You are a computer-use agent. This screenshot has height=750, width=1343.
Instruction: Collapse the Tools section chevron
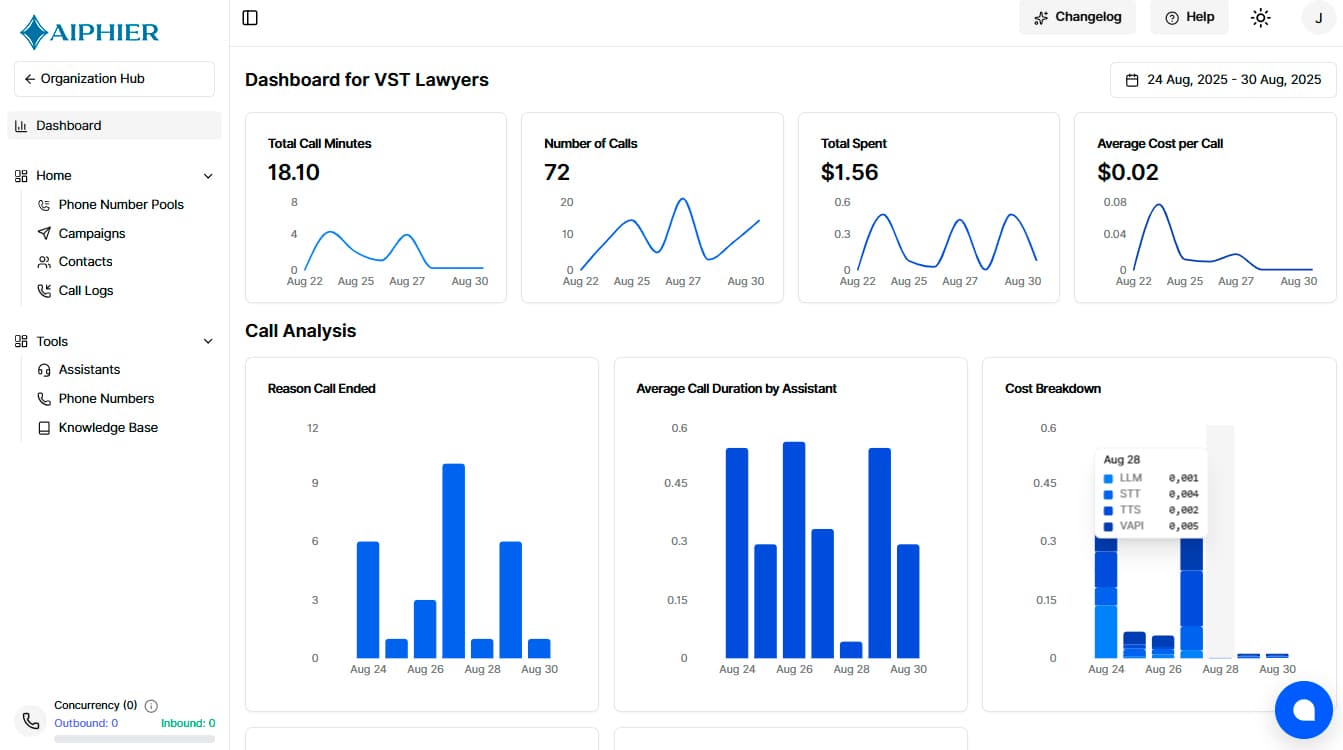tap(208, 341)
